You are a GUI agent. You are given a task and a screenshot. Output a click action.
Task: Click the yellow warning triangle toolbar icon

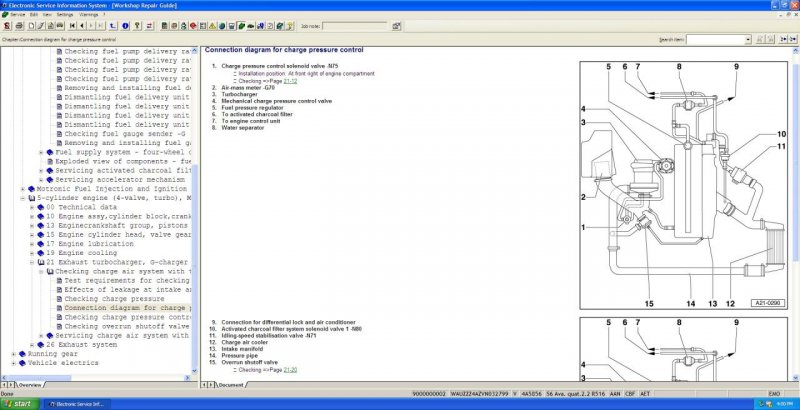212,26
